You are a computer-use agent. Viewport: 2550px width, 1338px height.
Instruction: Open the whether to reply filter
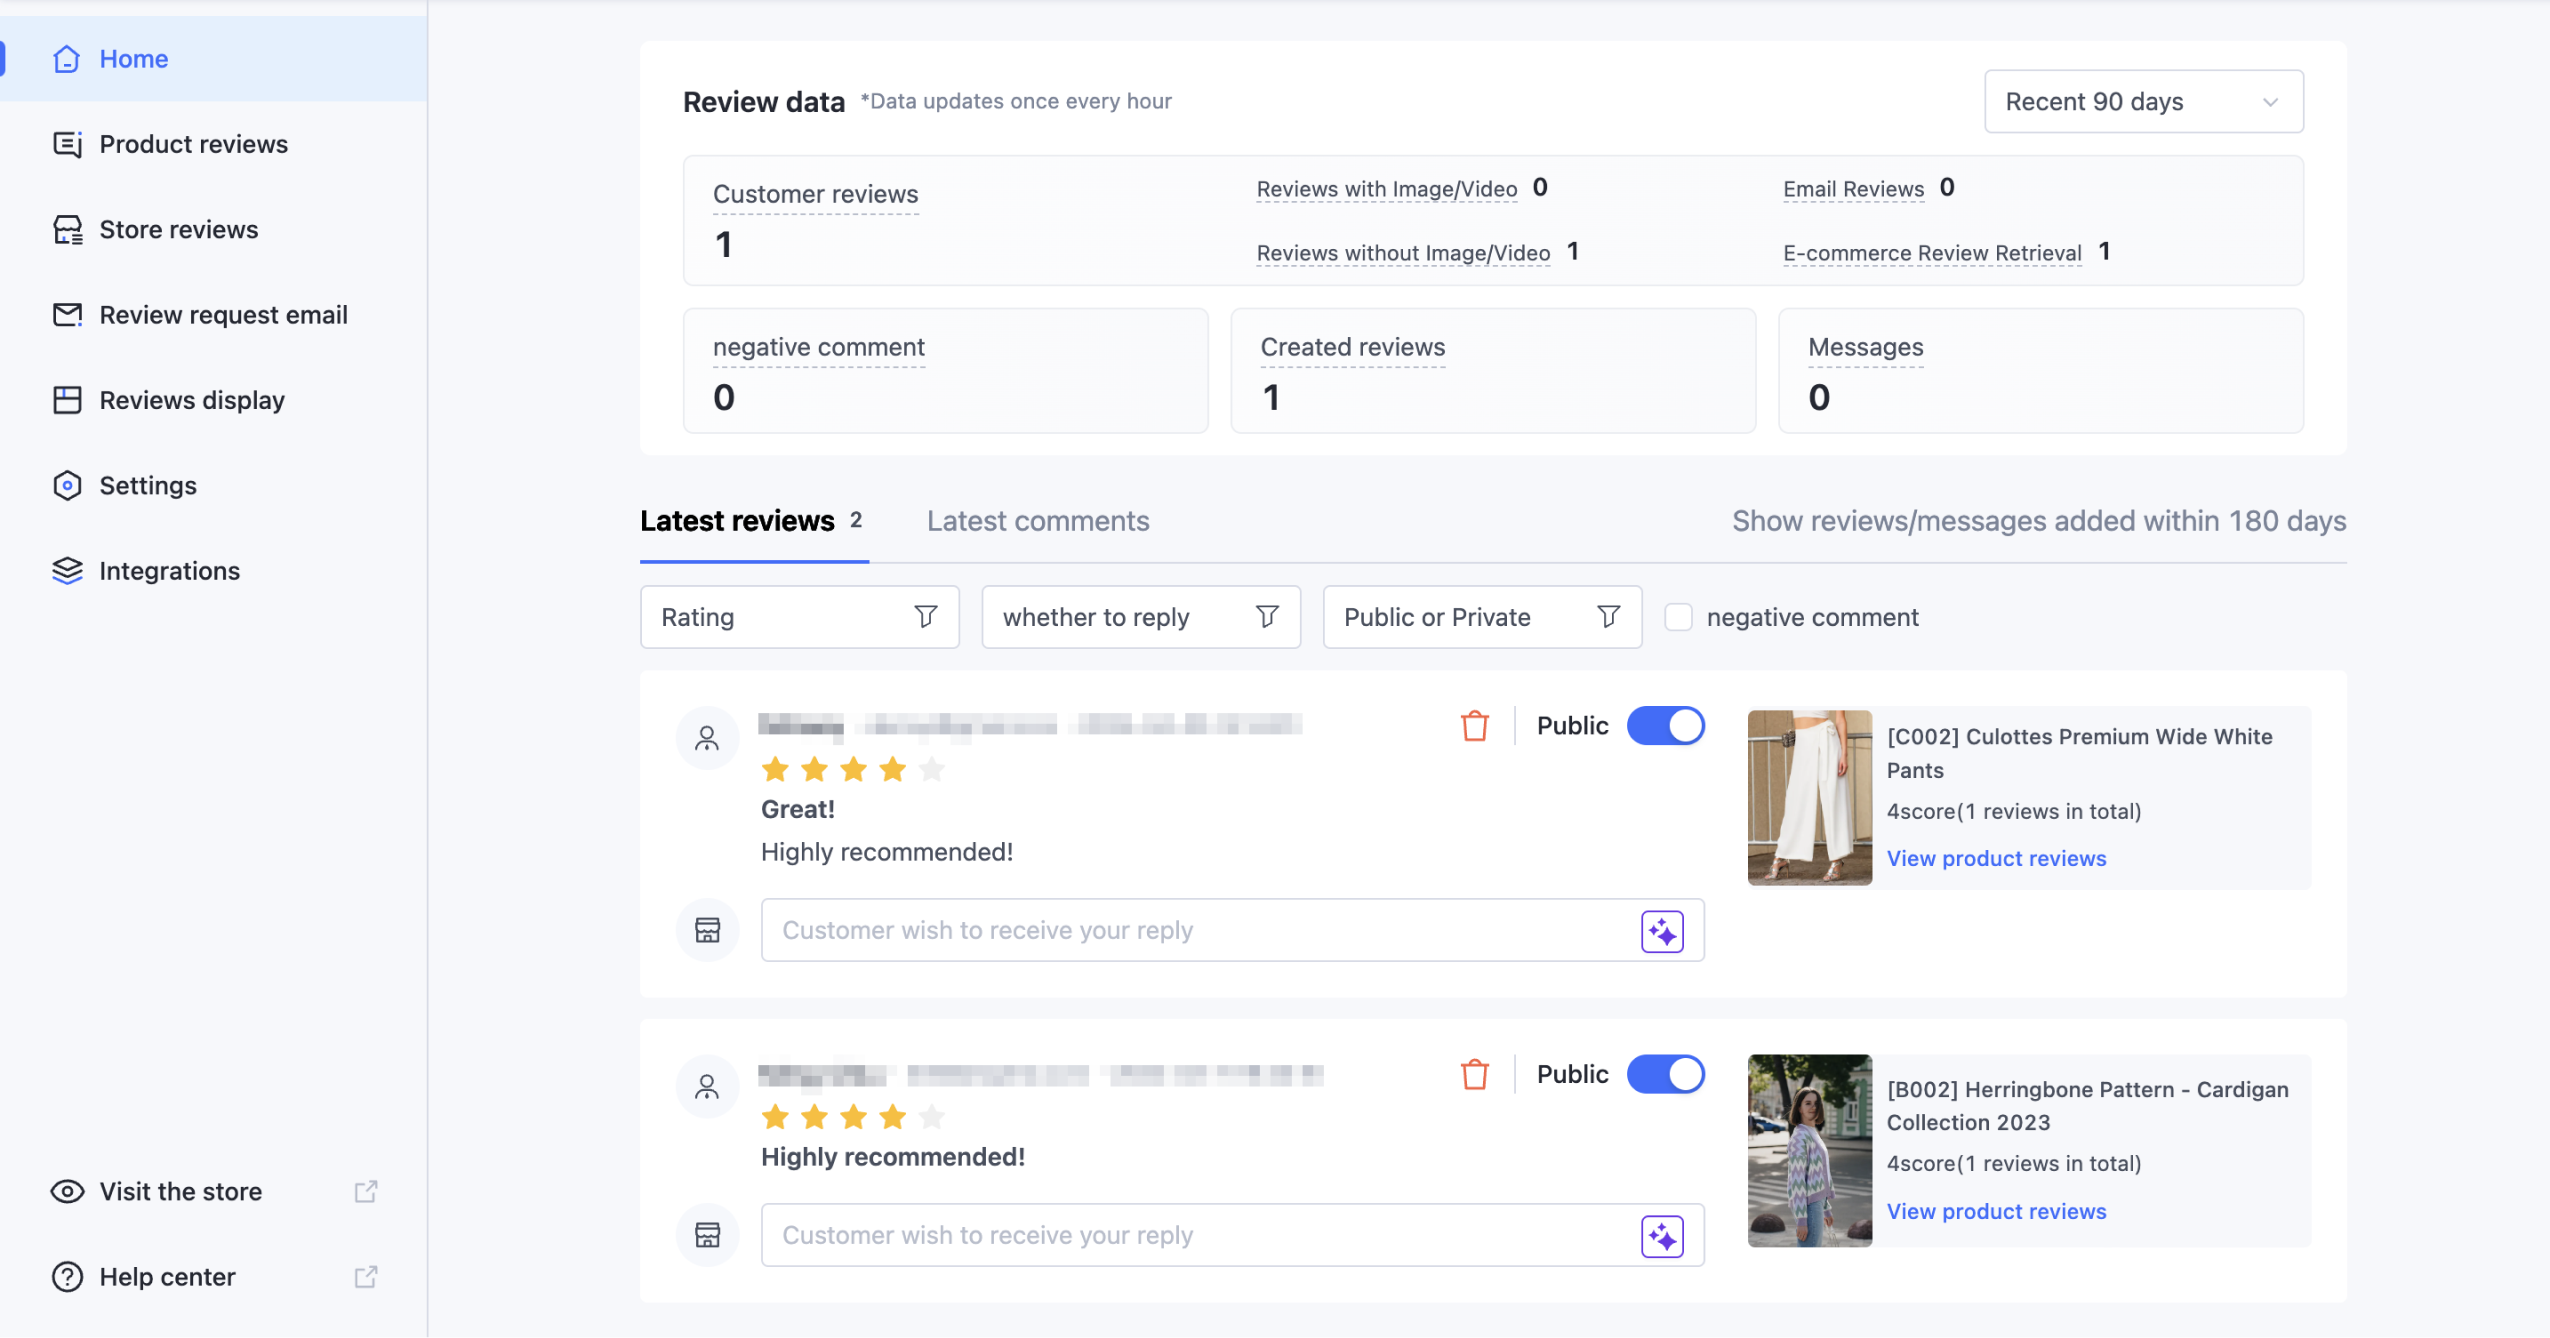pos(1140,617)
